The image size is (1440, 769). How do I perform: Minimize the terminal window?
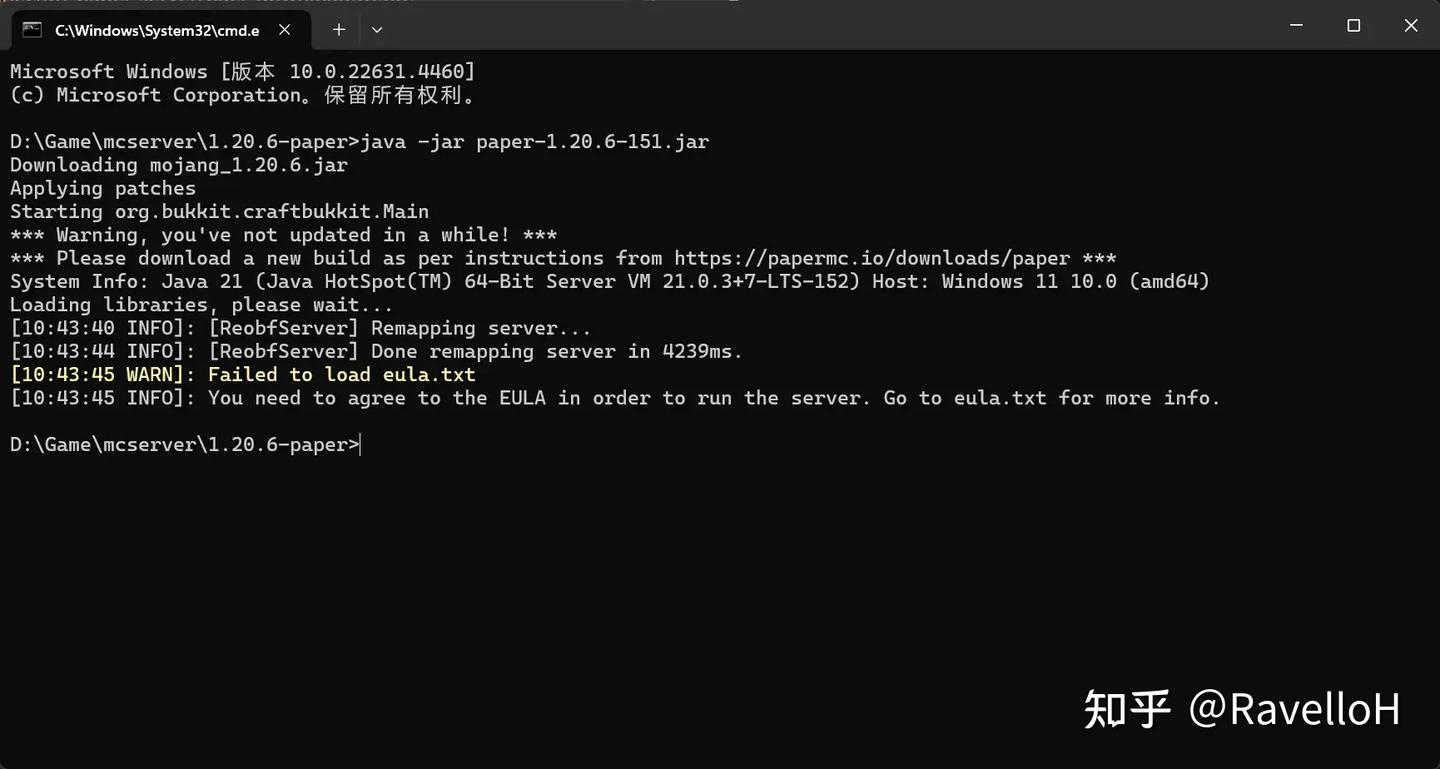(x=1297, y=26)
